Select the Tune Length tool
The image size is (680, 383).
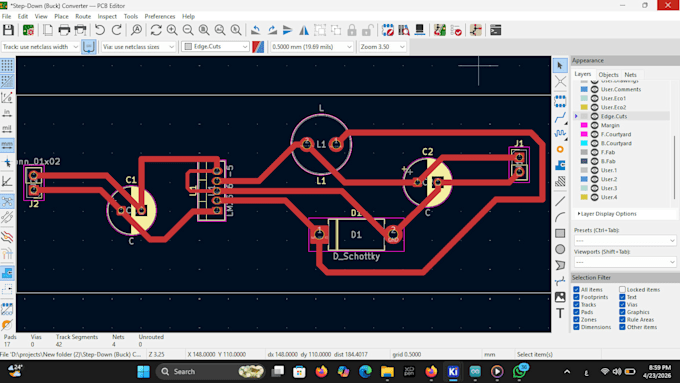(x=560, y=133)
